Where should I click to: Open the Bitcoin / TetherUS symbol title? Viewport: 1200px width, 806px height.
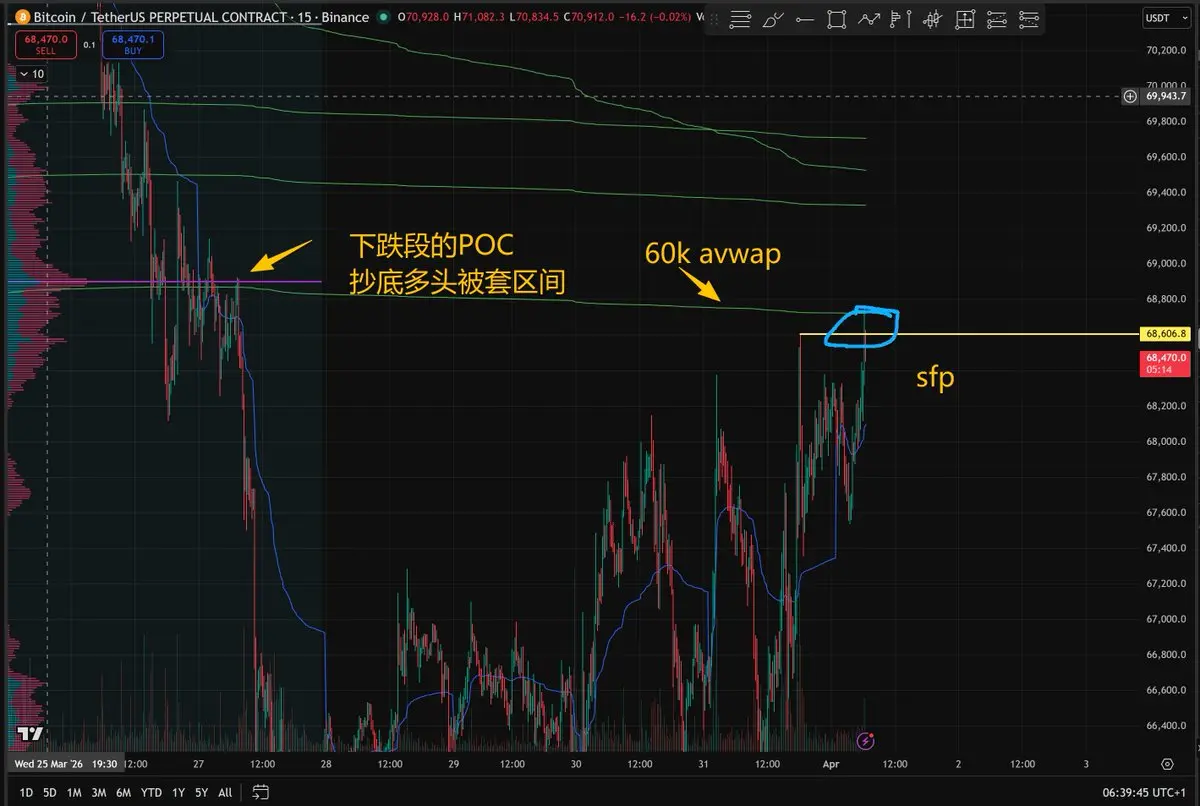tap(201, 17)
